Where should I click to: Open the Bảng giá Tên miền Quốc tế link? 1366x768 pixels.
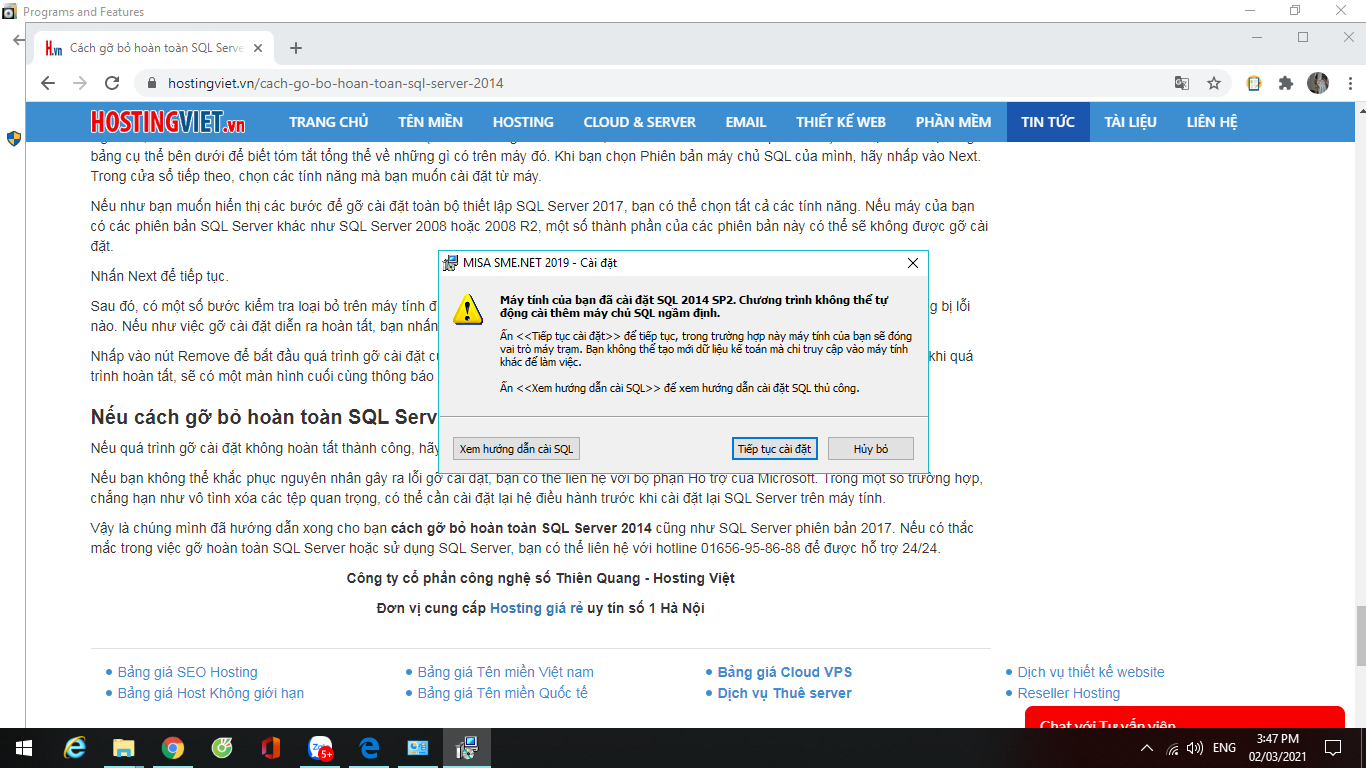503,693
